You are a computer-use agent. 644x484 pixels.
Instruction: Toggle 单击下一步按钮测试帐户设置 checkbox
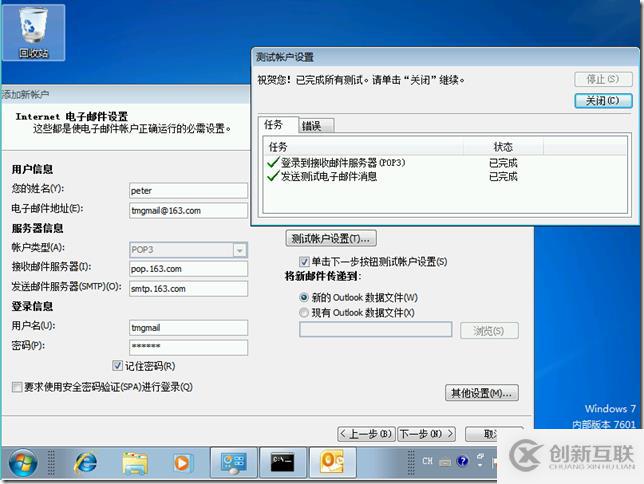(x=304, y=261)
